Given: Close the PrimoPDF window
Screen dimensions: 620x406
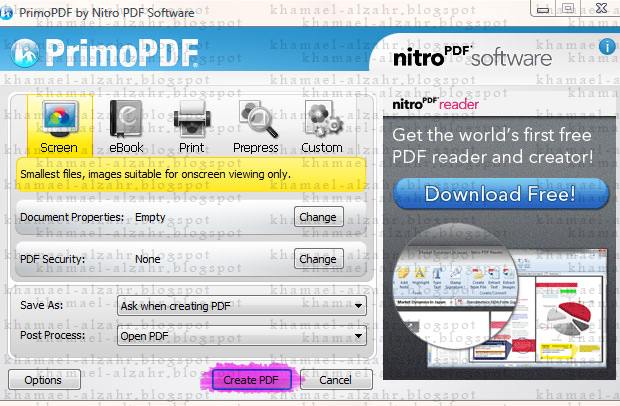Looking at the screenshot, I should (601, 8).
